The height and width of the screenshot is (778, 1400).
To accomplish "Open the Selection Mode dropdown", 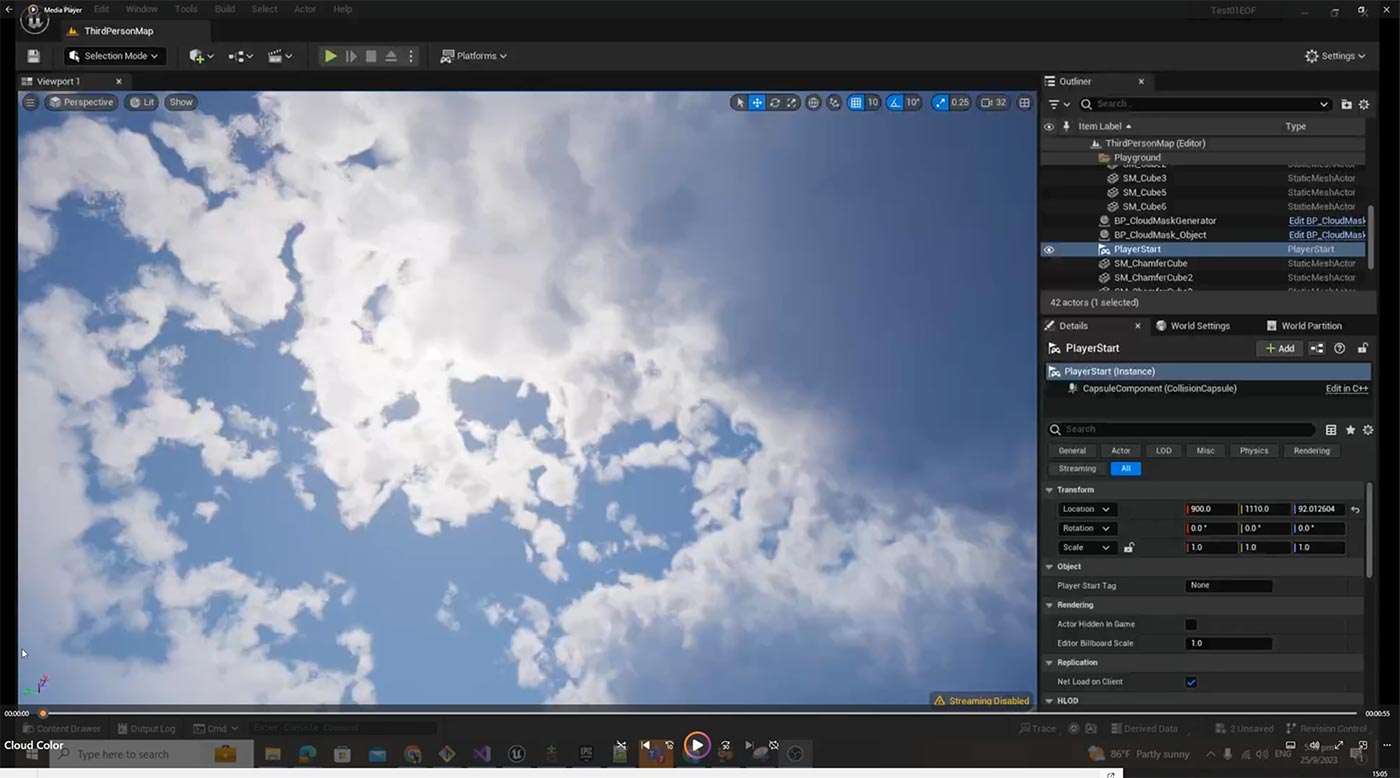I will 115,56.
